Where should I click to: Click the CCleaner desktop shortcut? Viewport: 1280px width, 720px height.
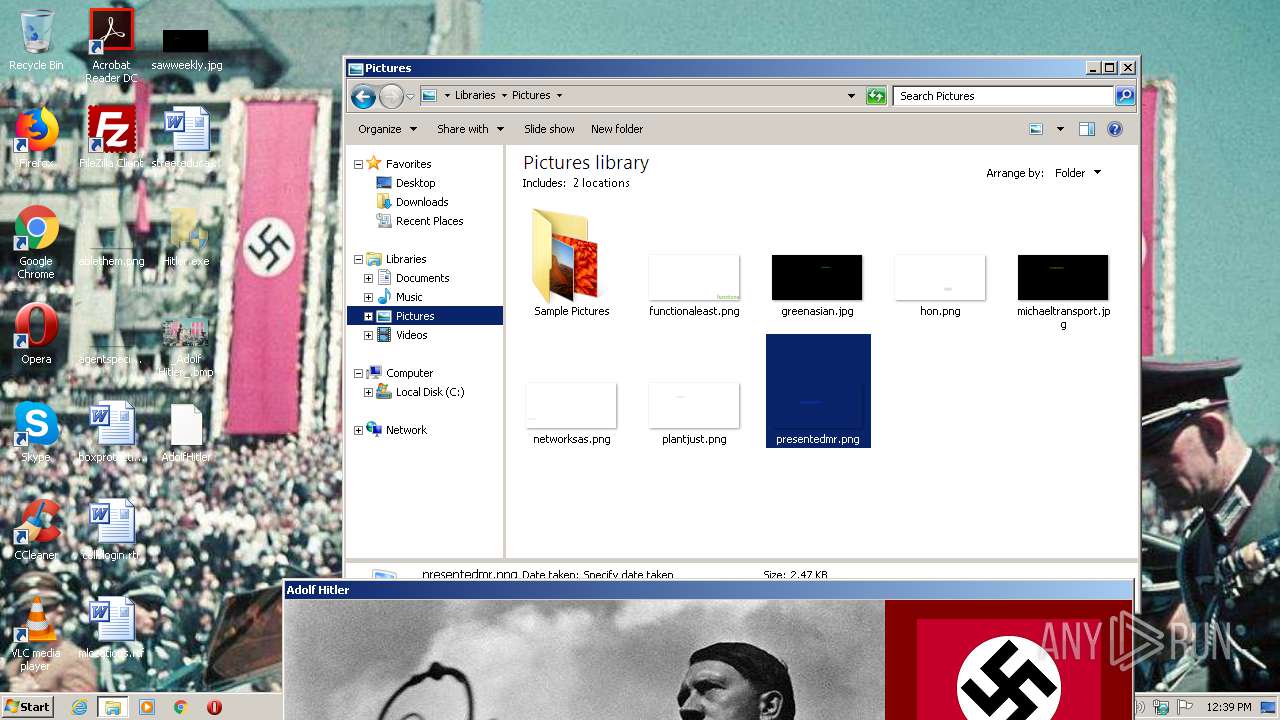click(x=36, y=530)
